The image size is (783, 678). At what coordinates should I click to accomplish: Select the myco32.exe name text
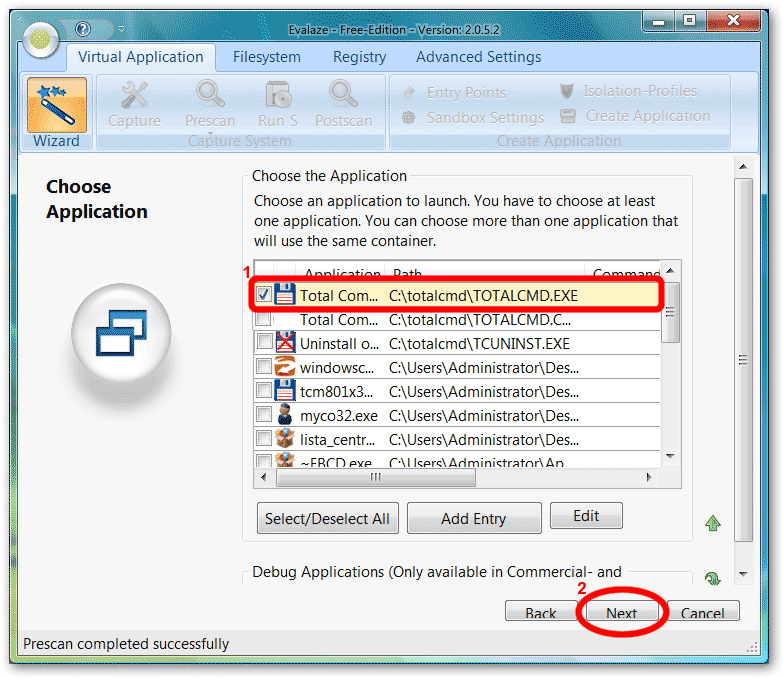coord(339,415)
